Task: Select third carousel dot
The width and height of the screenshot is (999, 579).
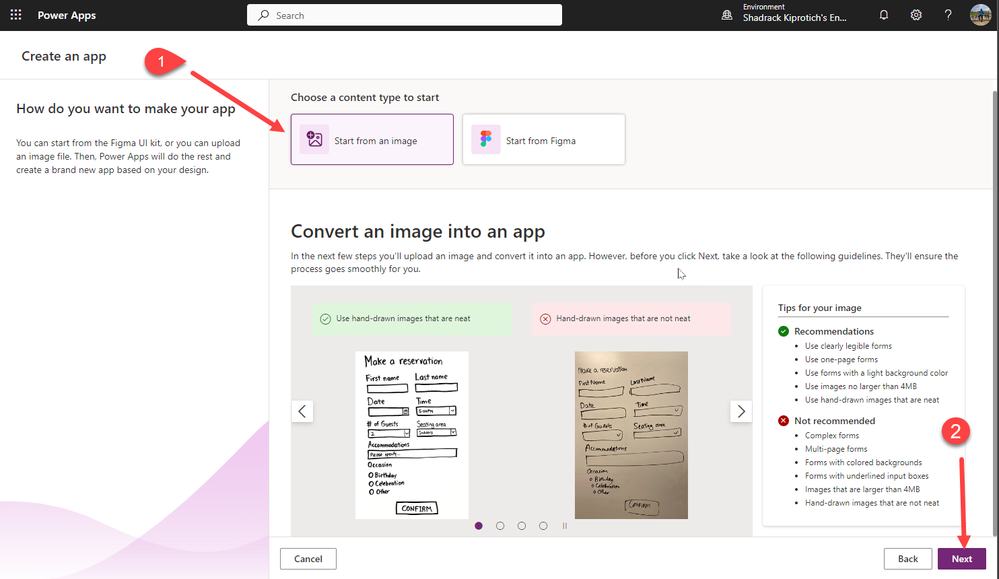Action: [x=522, y=525]
